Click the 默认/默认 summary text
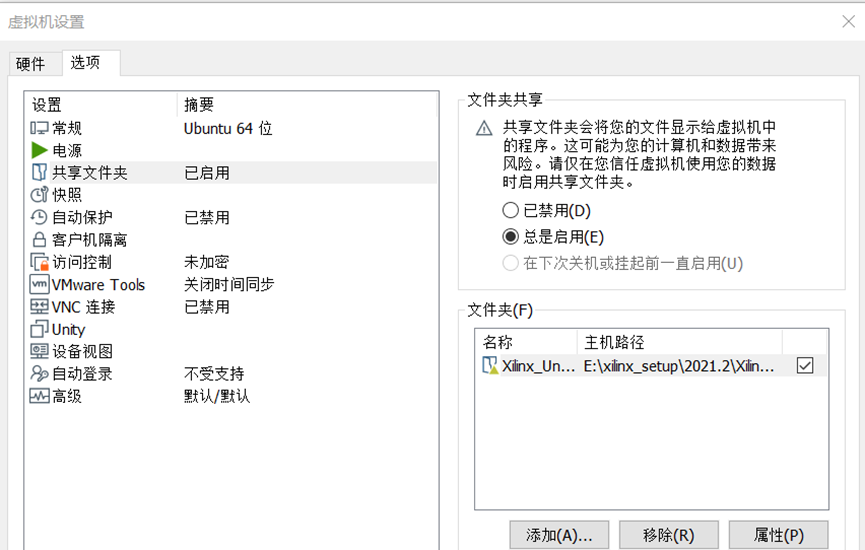The image size is (865, 550). (217, 396)
